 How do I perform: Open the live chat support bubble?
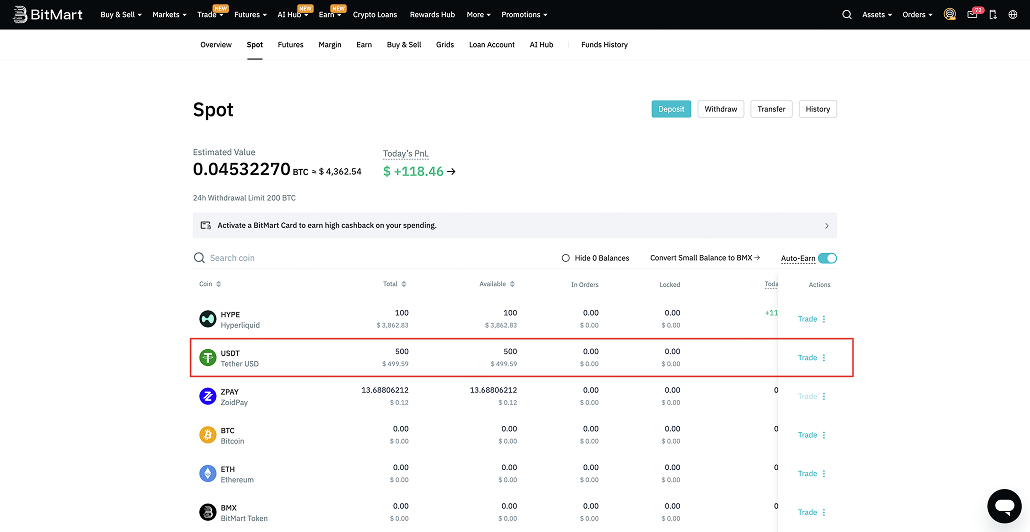tap(1004, 506)
